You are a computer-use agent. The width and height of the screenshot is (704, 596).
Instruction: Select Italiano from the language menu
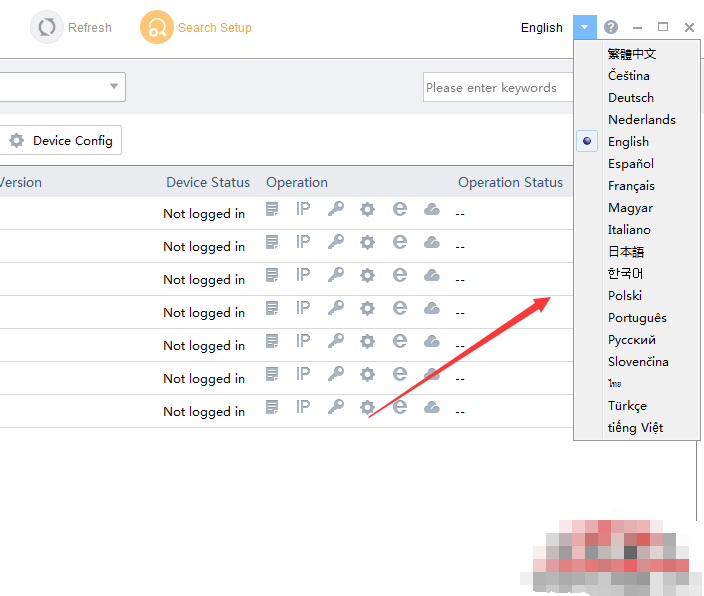(629, 230)
